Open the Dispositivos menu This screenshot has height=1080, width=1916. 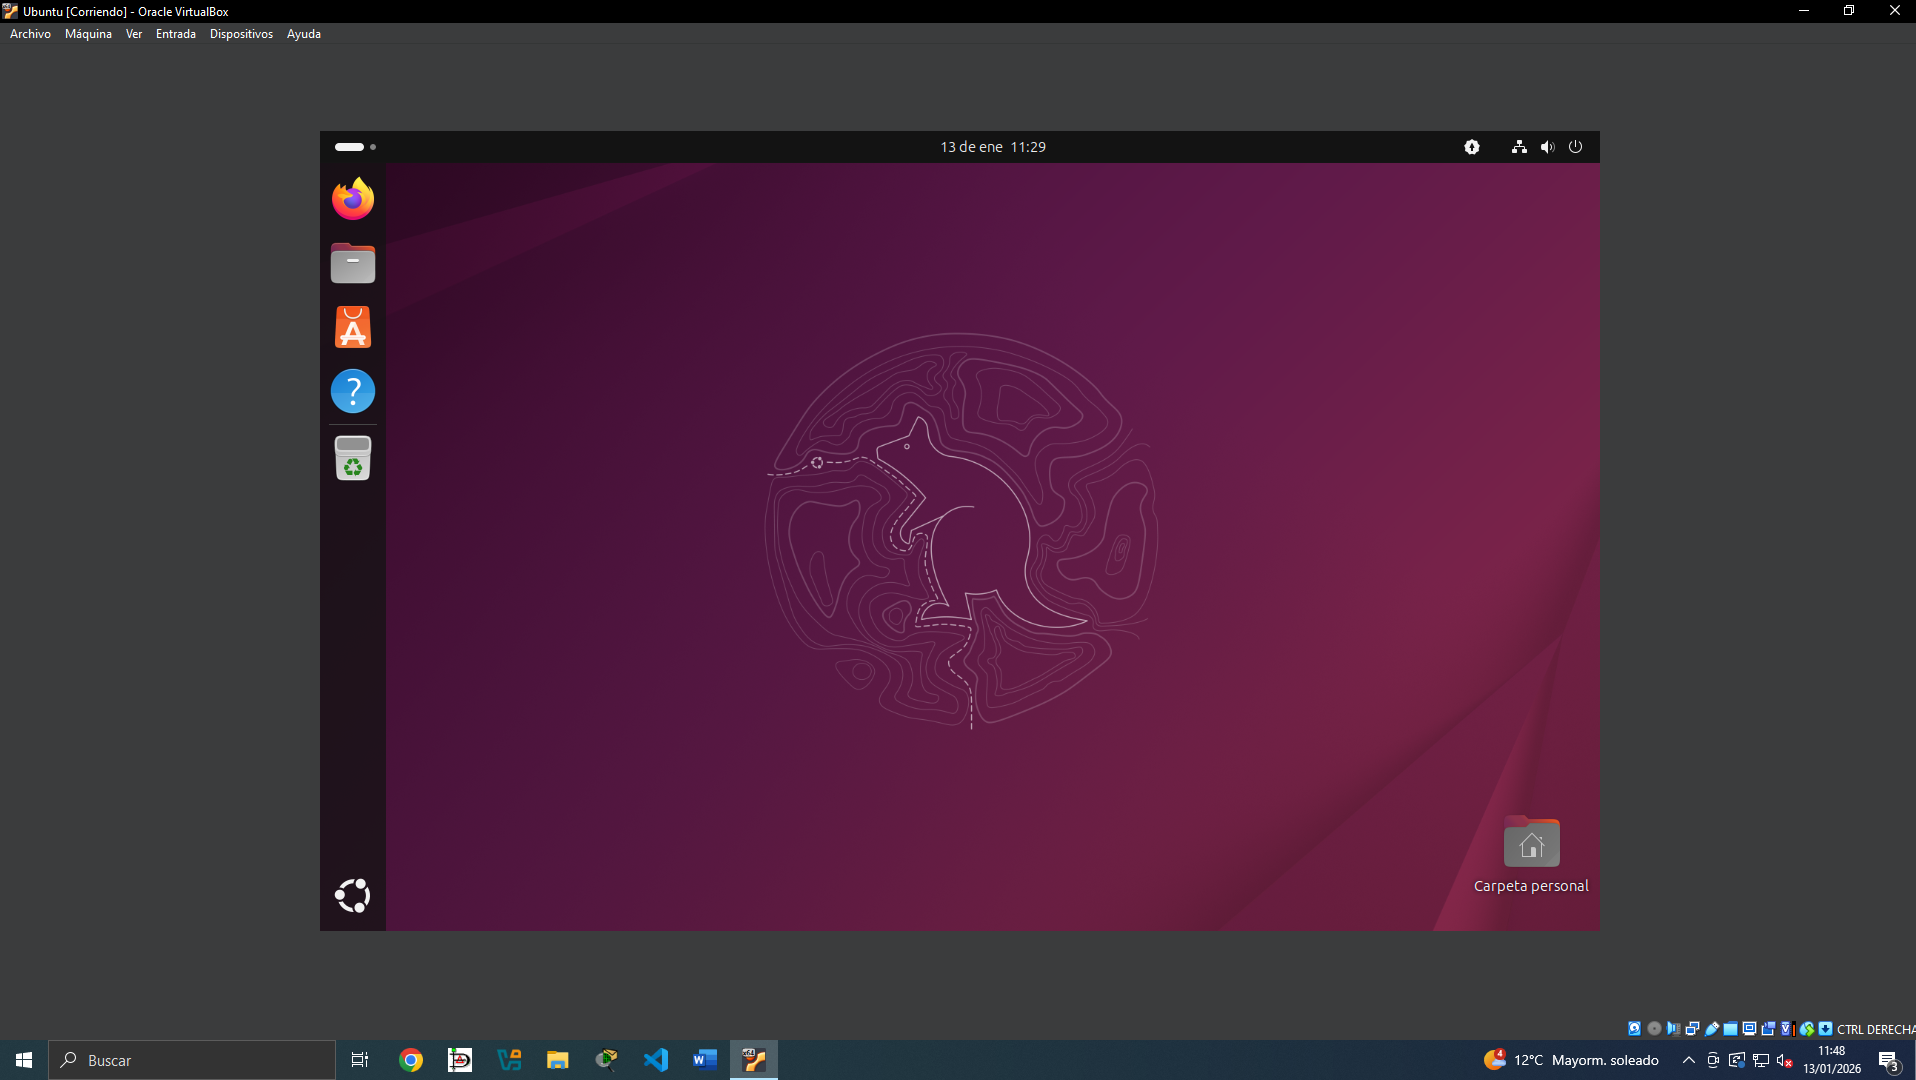pos(241,34)
